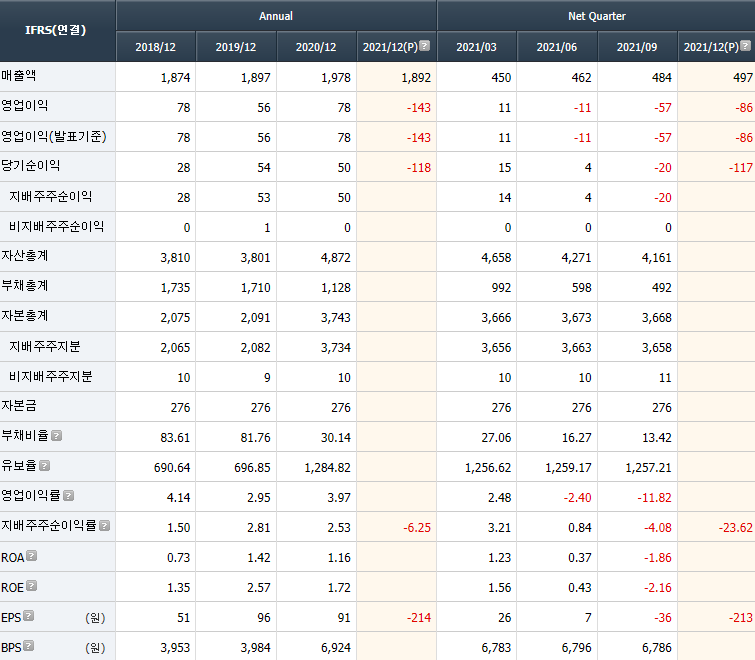Click the 2019/12 column header
The width and height of the screenshot is (755, 660).
coord(236,47)
